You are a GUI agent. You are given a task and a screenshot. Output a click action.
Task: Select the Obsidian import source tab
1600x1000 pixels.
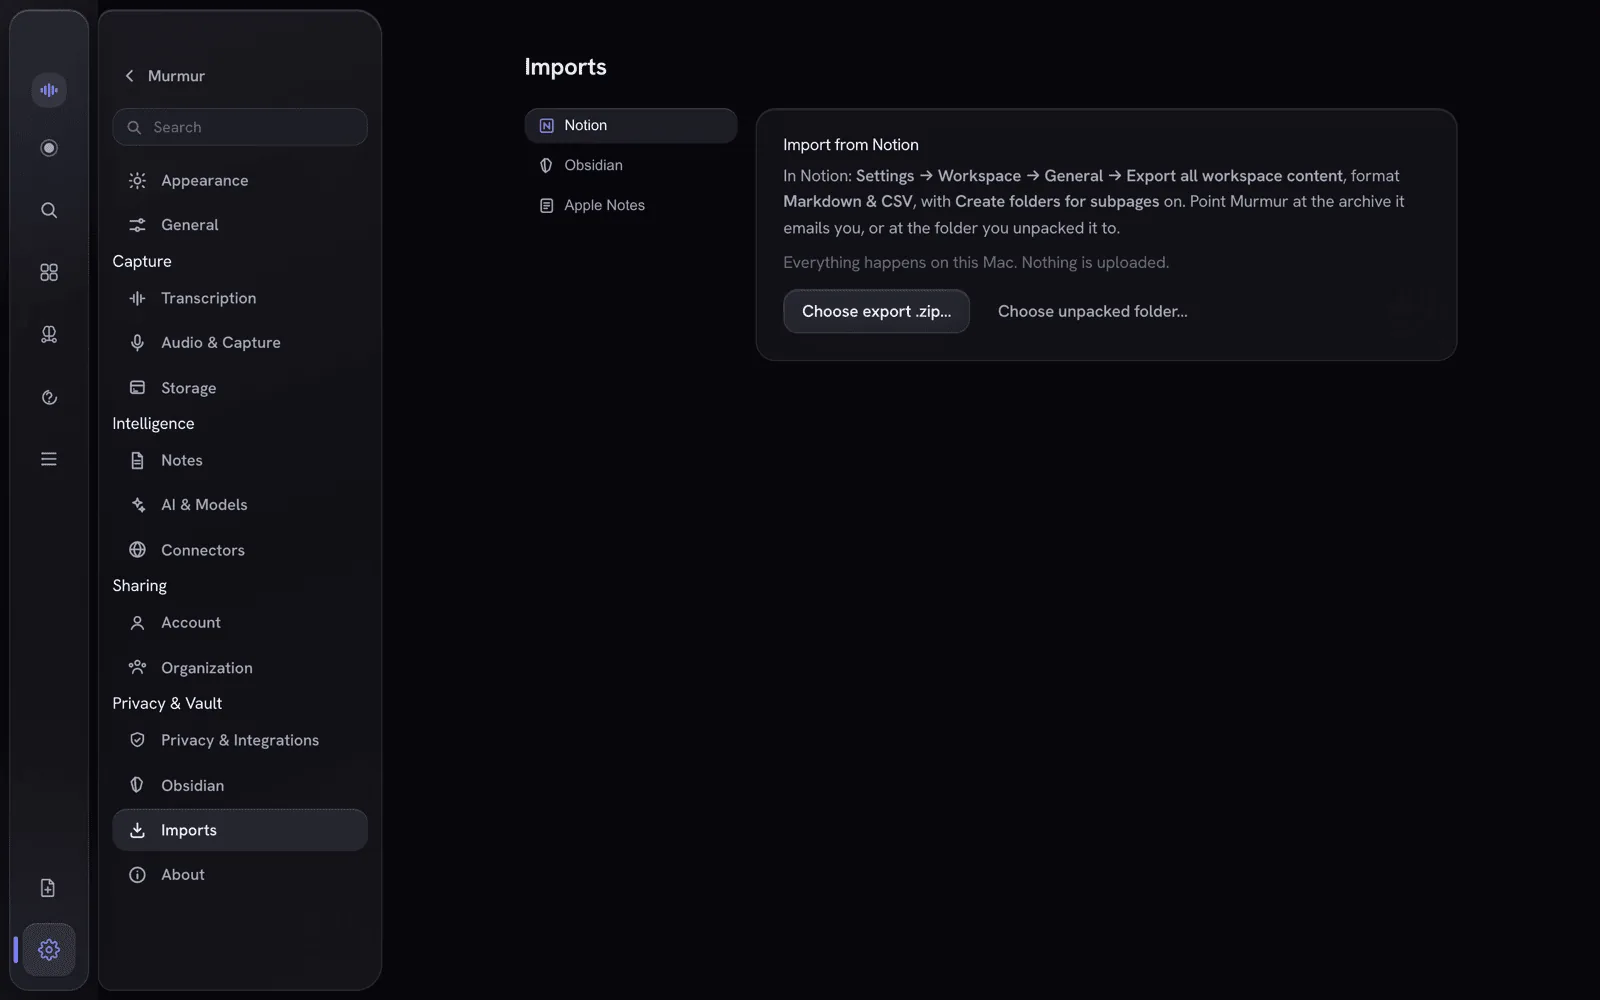[631, 166]
